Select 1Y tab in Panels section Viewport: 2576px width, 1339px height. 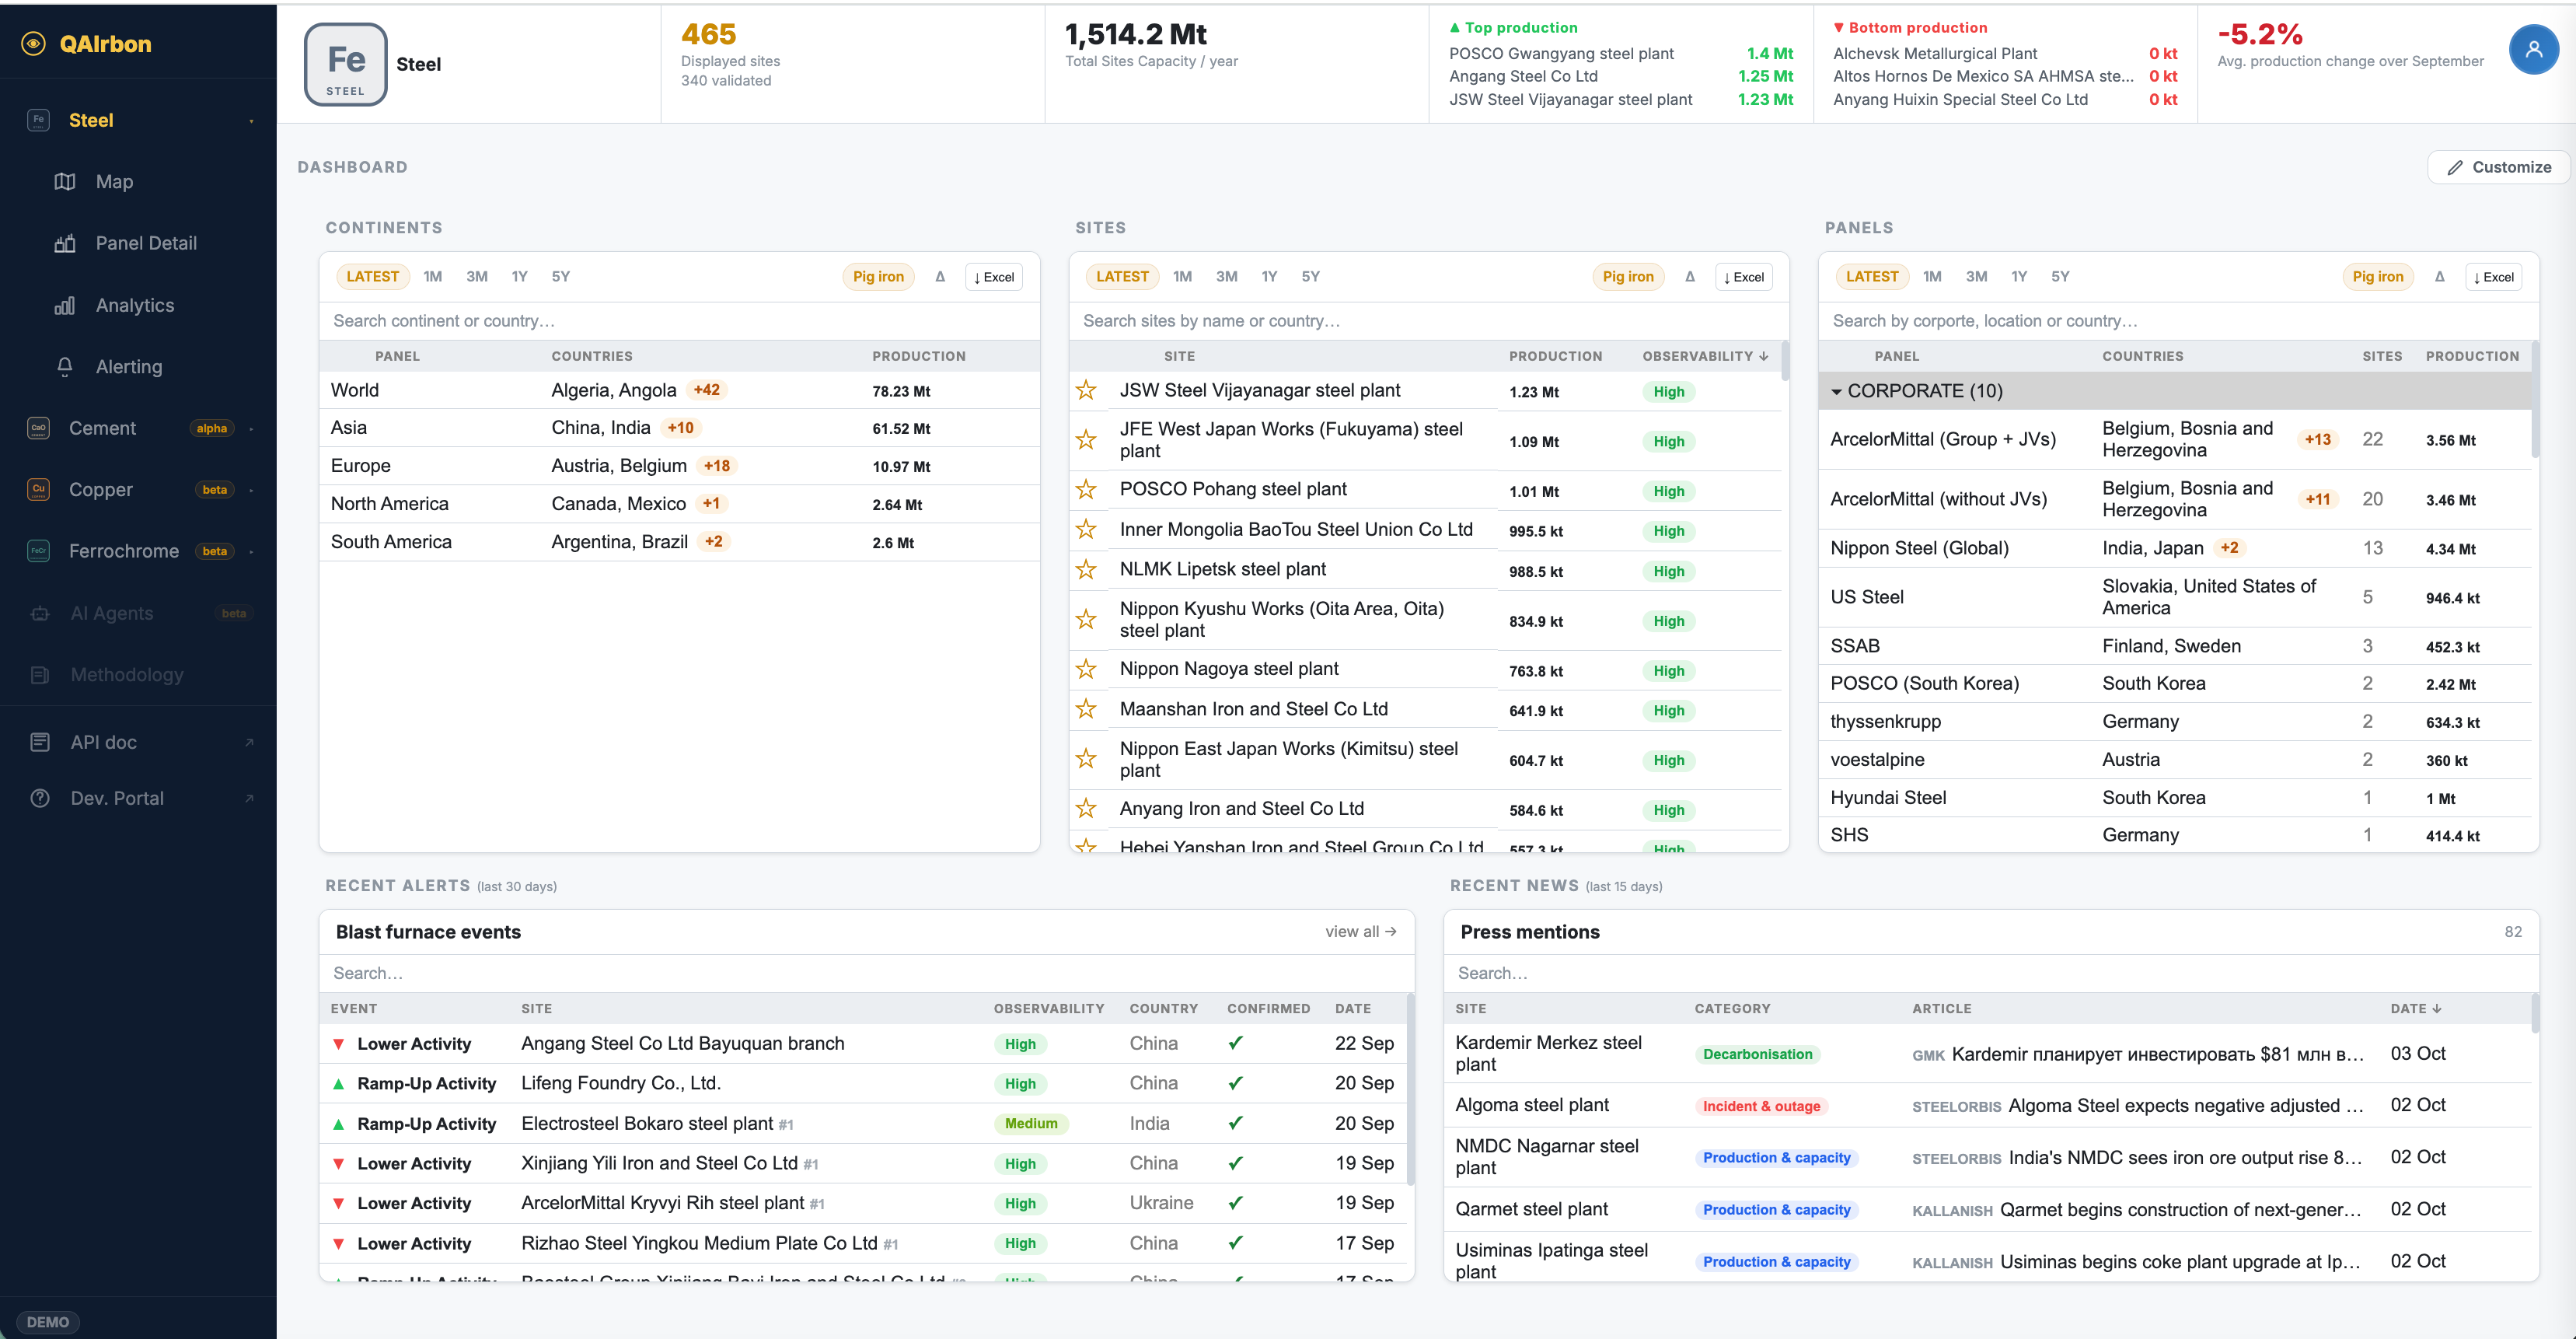point(2019,277)
